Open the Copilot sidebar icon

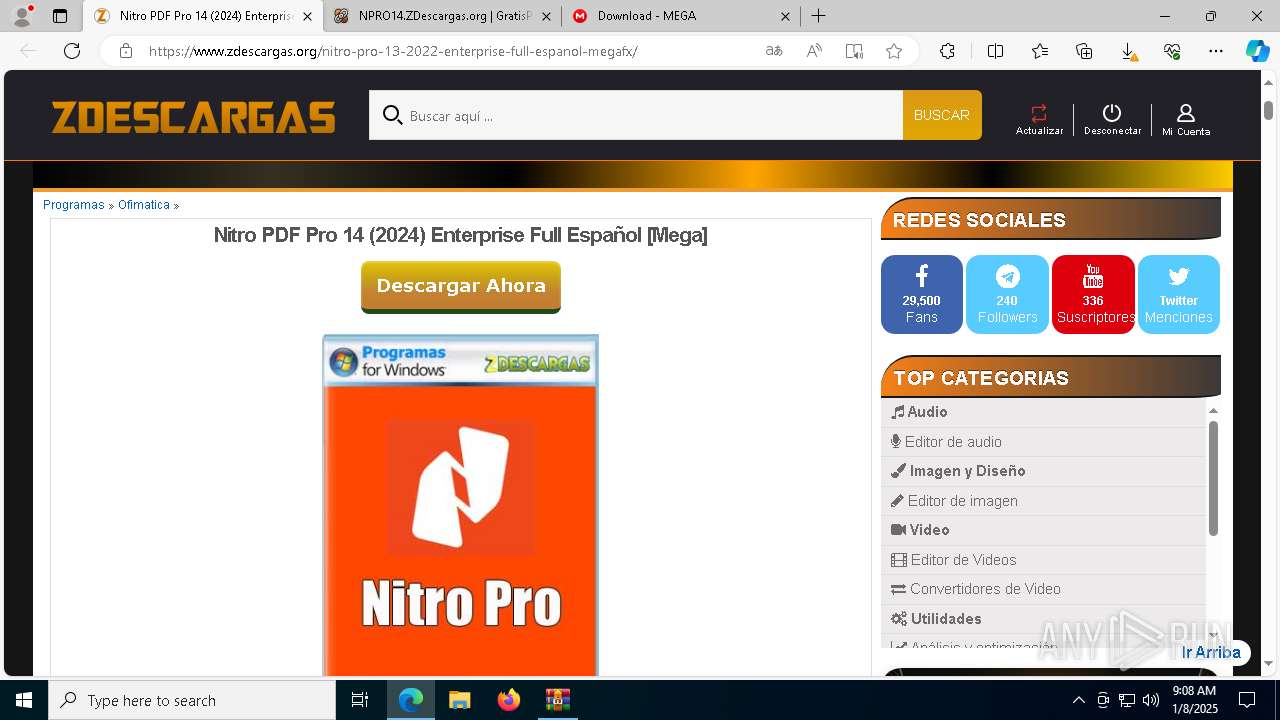(1257, 51)
